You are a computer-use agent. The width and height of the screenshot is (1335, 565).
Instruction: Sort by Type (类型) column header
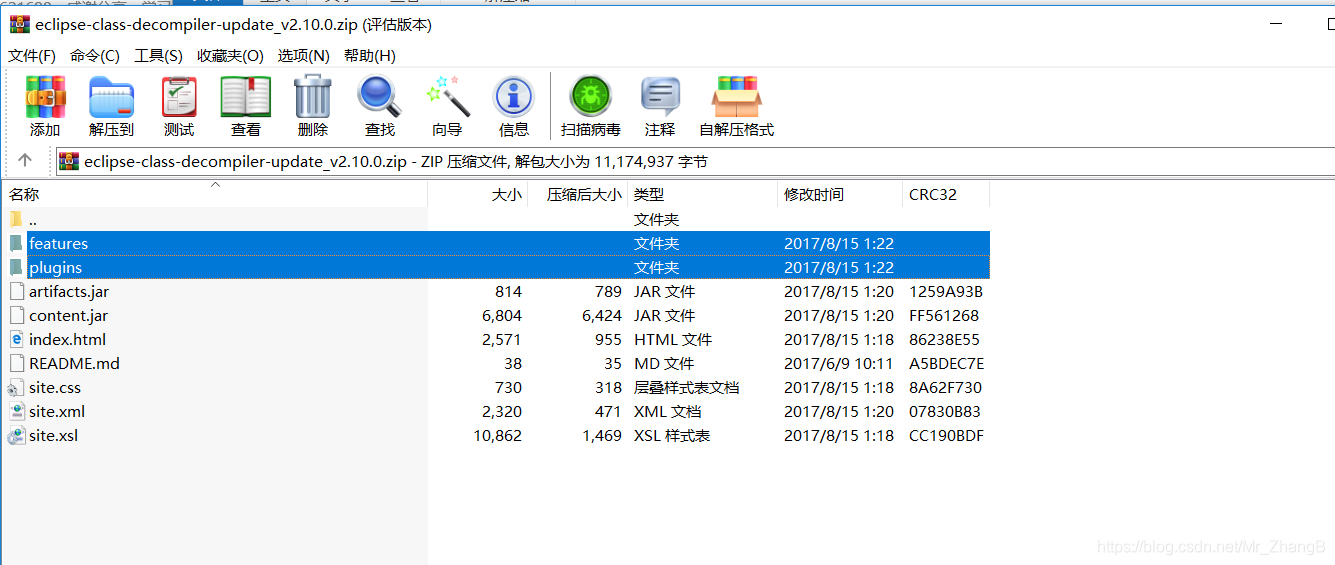702,195
